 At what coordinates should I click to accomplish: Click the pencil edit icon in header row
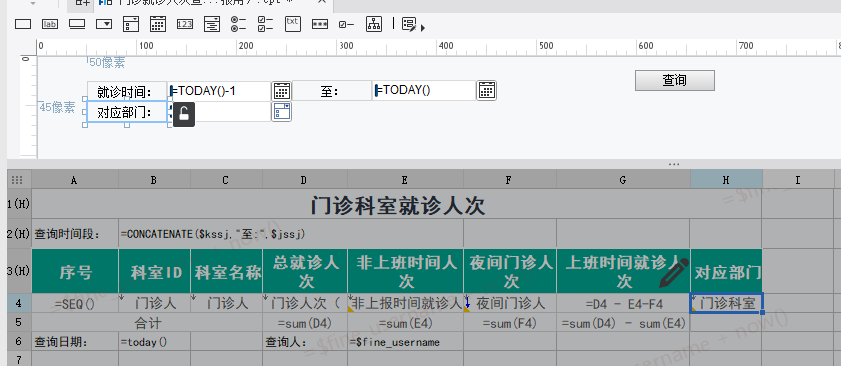tap(674, 272)
